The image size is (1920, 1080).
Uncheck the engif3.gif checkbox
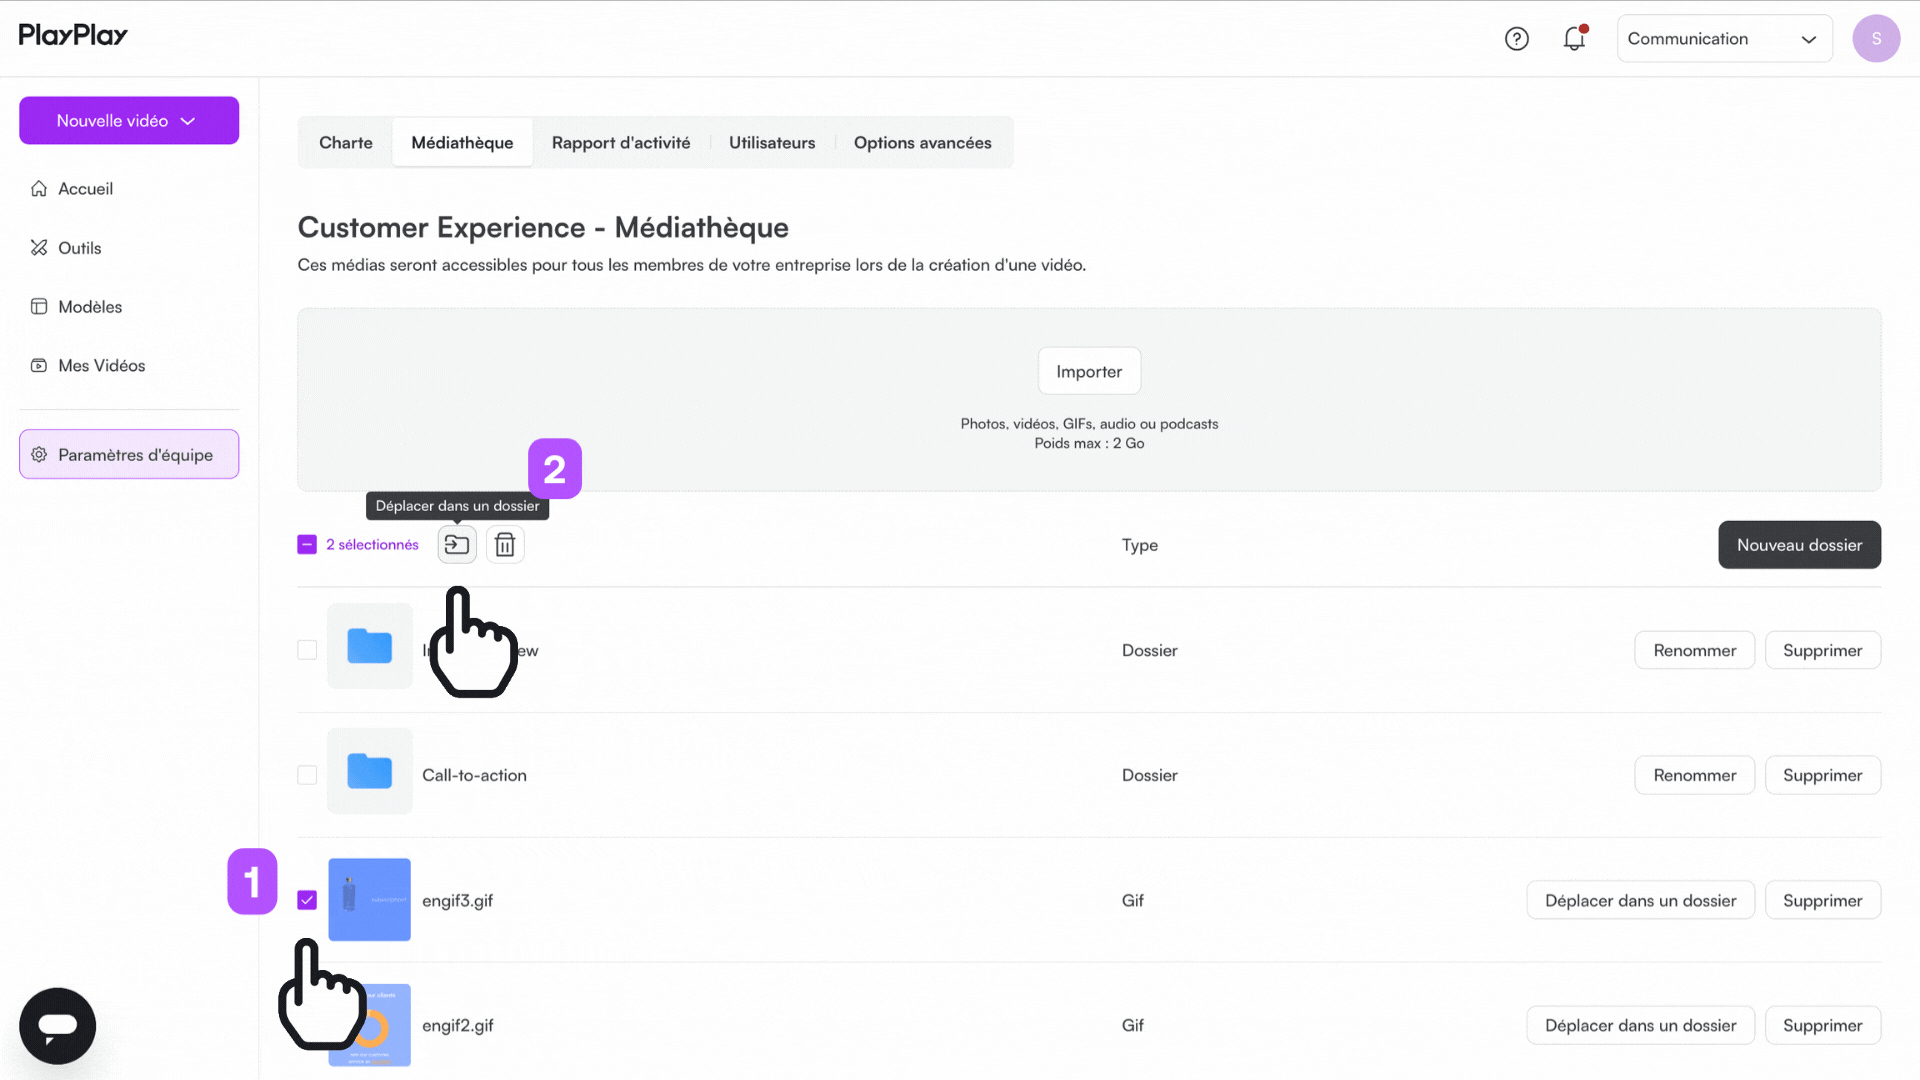307,900
